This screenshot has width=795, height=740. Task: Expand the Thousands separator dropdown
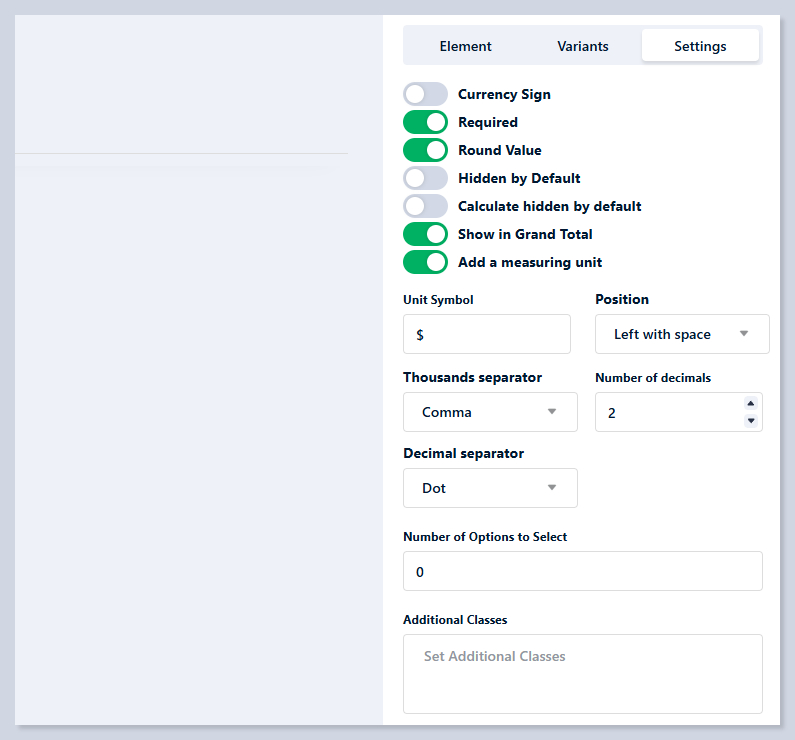[490, 412]
